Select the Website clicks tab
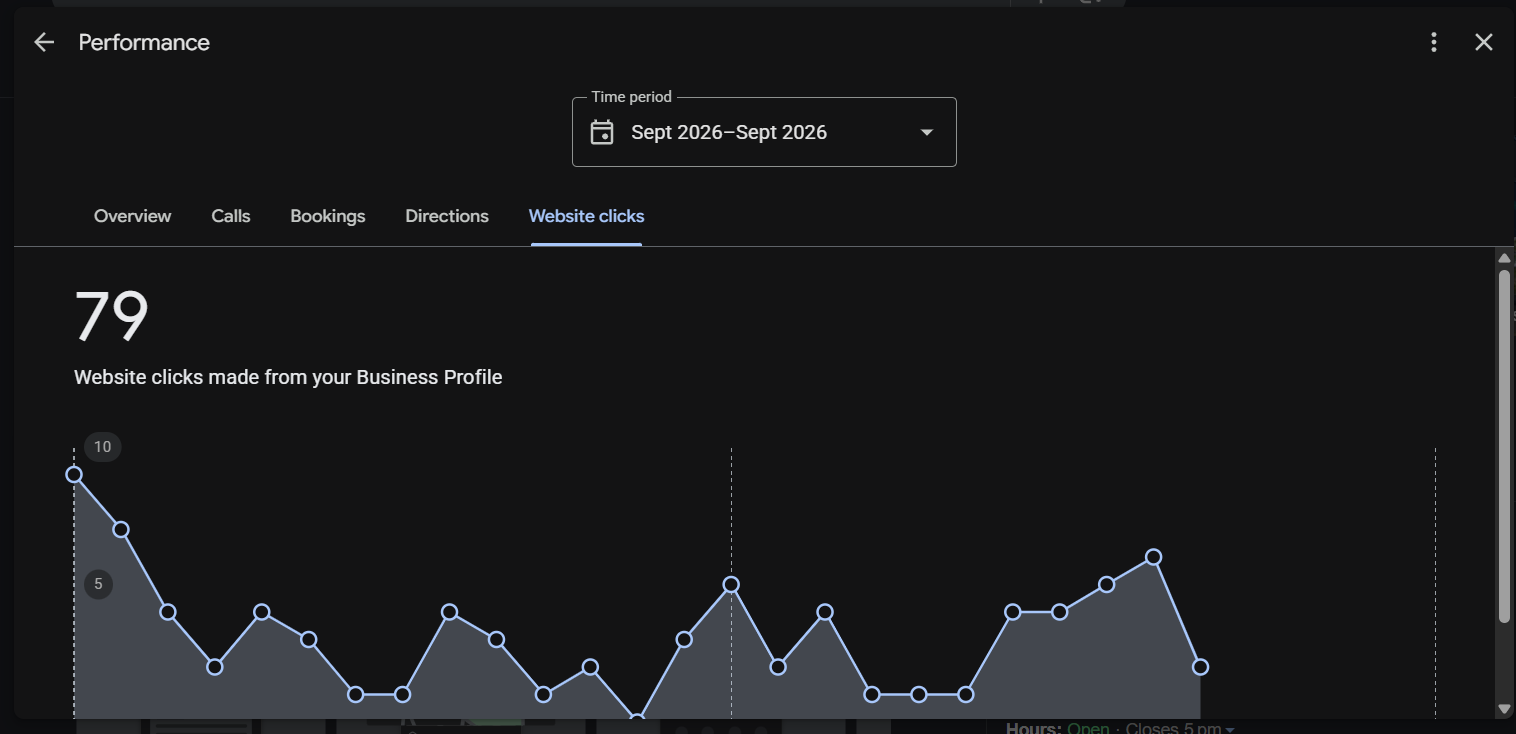The width and height of the screenshot is (1516, 734). (586, 216)
